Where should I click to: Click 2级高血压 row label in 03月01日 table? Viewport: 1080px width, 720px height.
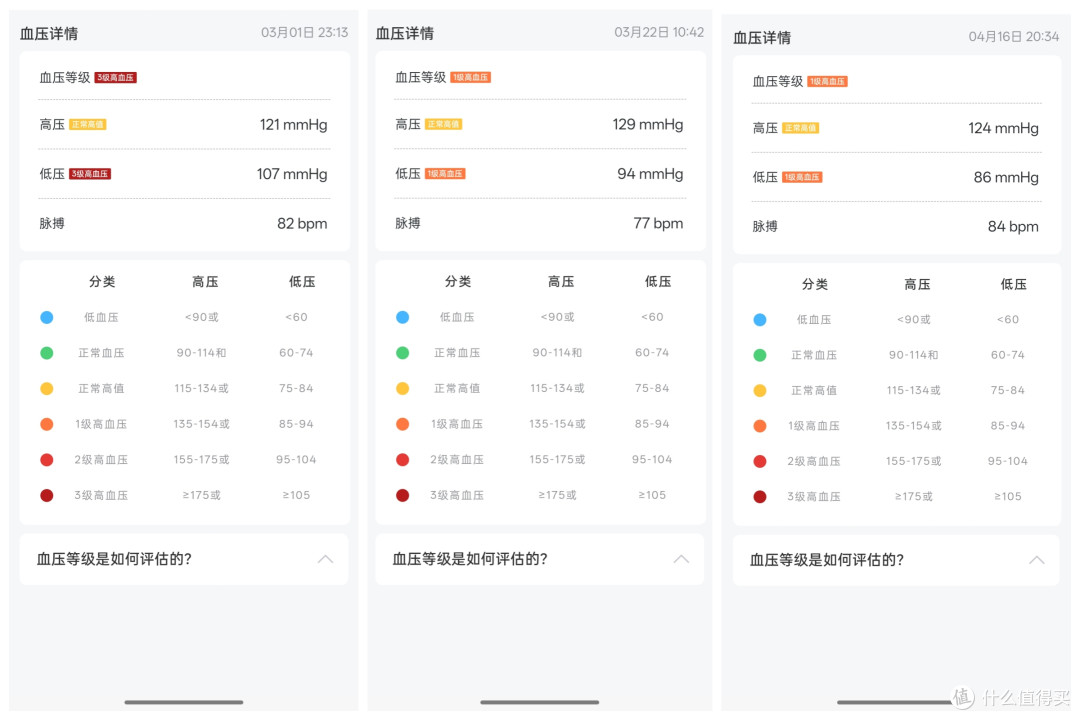click(x=101, y=460)
